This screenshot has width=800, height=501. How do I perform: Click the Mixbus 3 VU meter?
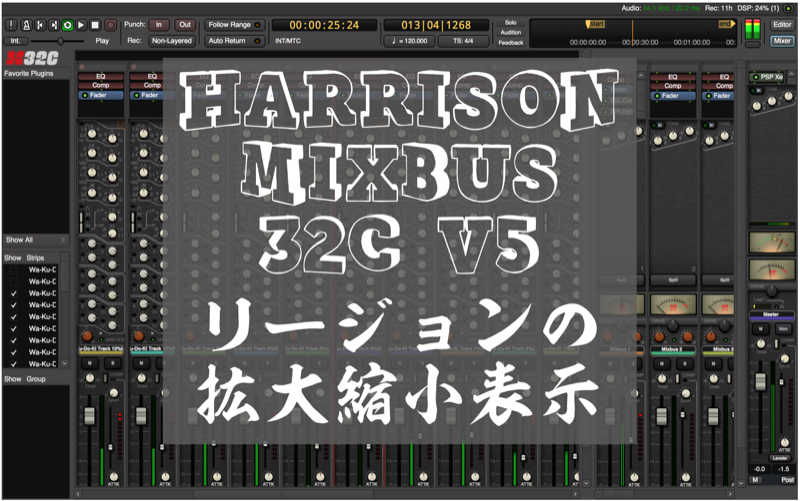coord(718,305)
